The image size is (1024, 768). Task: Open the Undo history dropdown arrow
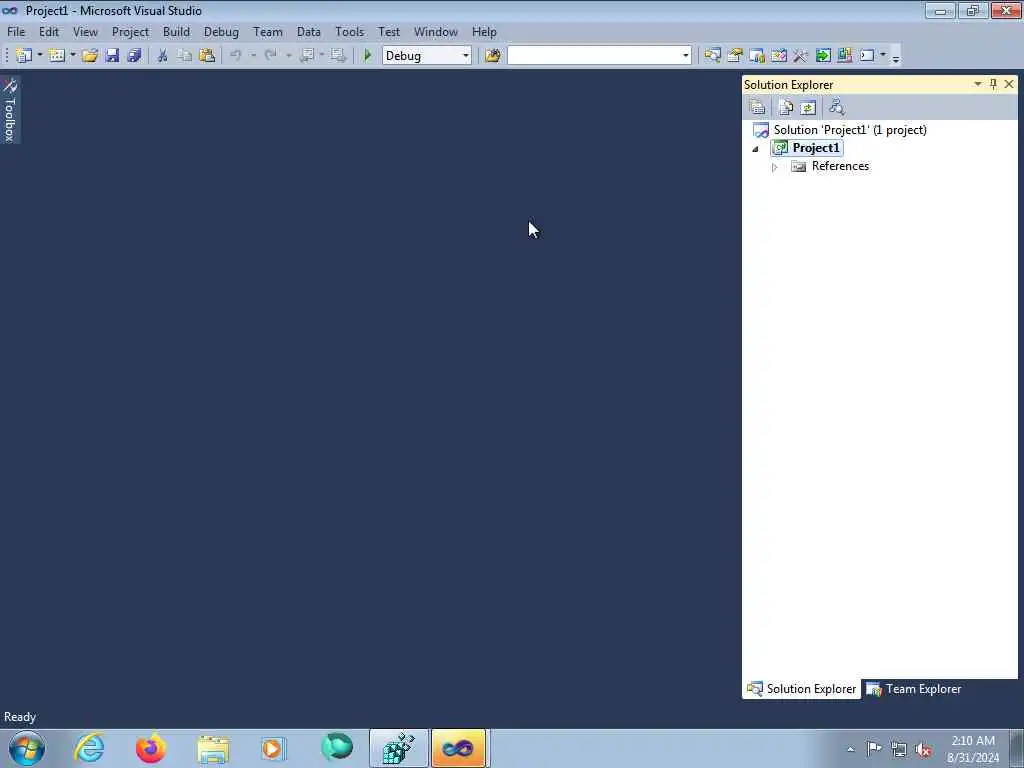[253, 56]
